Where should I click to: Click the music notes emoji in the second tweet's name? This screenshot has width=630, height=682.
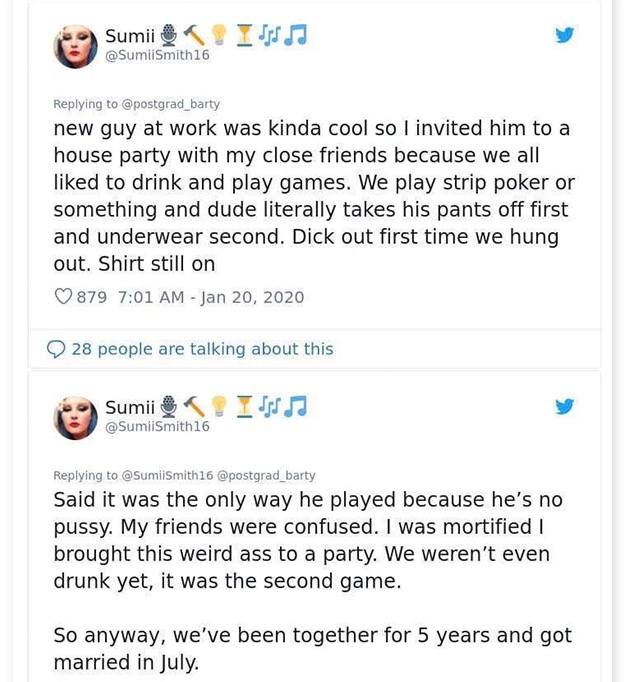point(292,406)
